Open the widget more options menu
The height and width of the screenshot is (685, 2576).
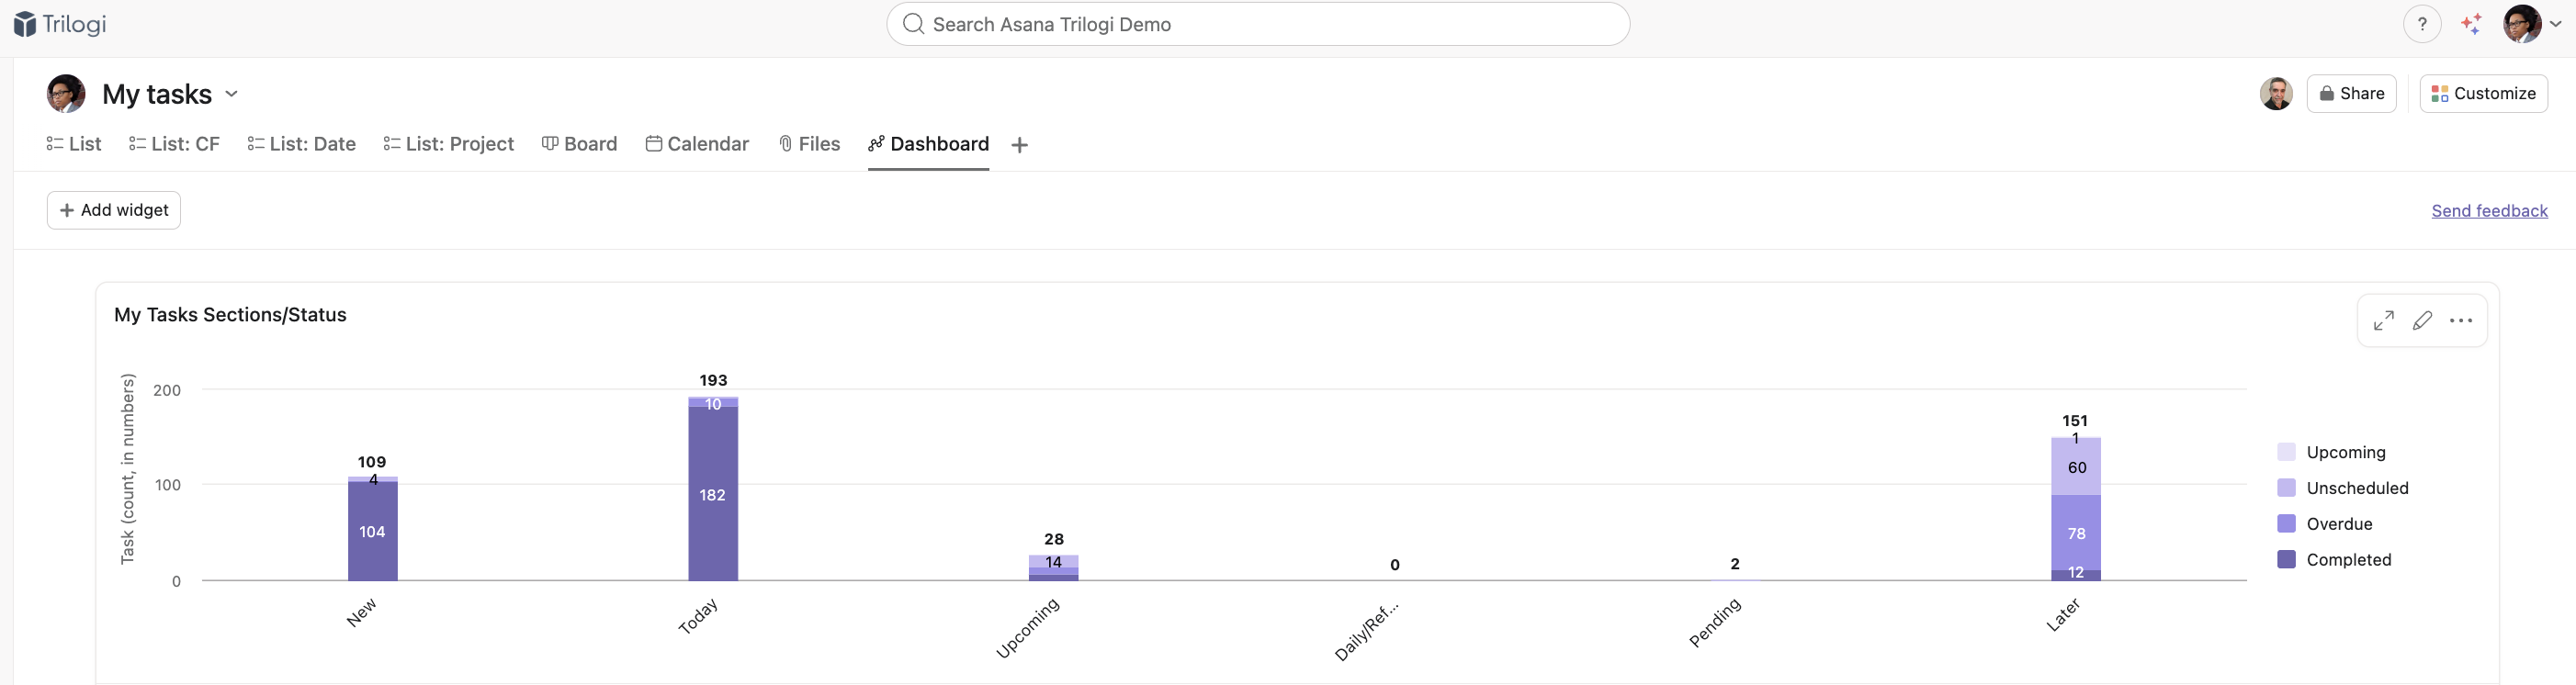coord(2460,320)
